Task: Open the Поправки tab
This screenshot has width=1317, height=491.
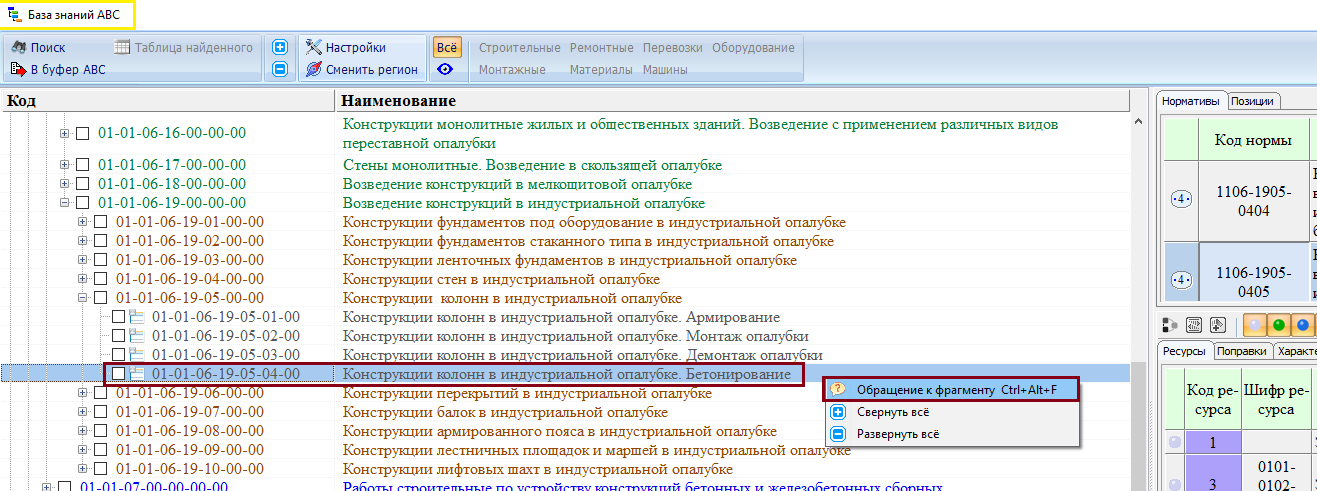Action: (1244, 351)
